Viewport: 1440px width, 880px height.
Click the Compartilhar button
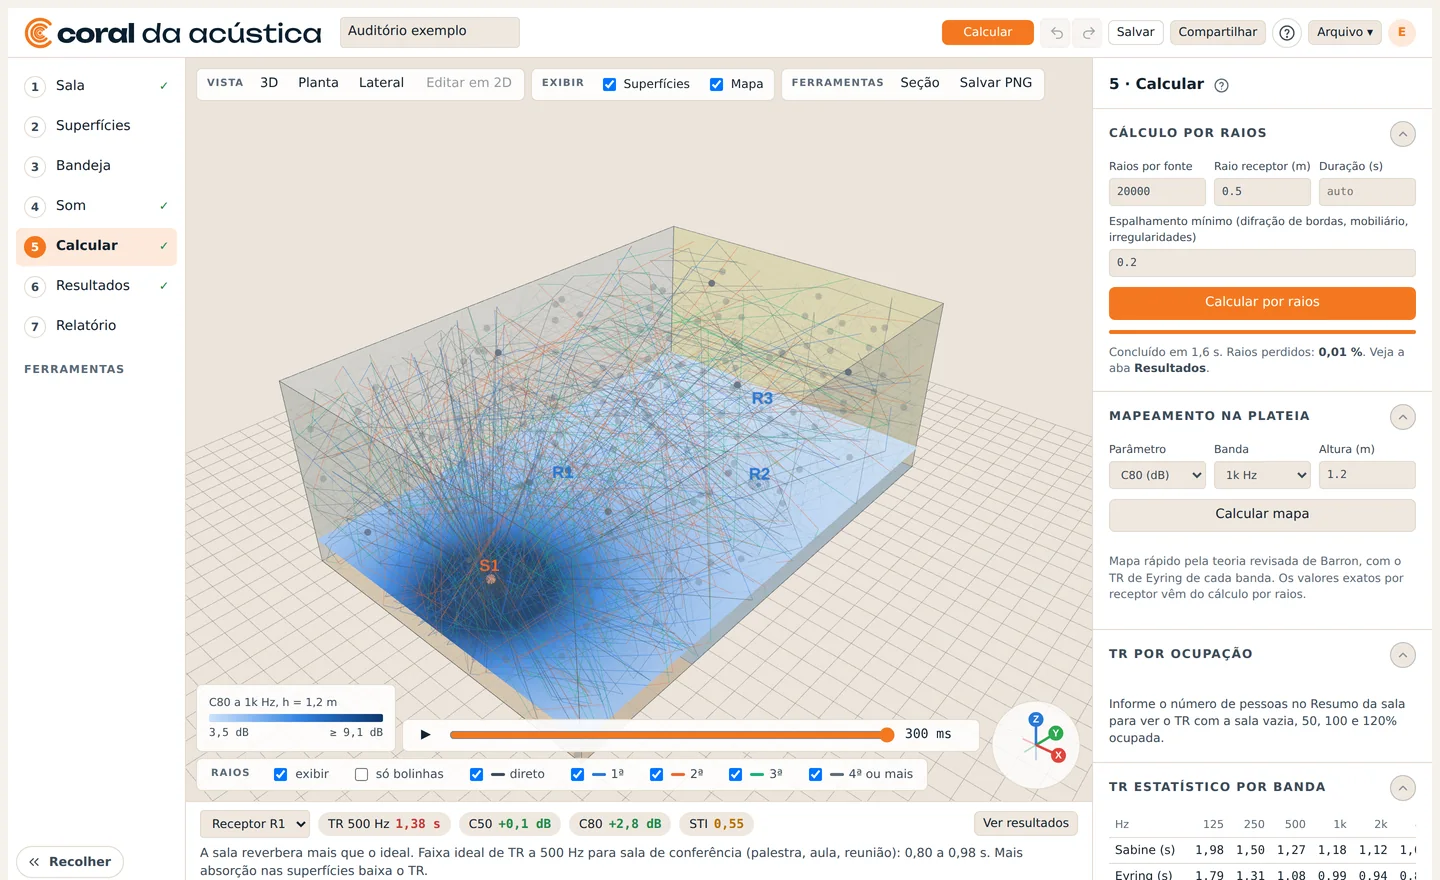[x=1217, y=32]
